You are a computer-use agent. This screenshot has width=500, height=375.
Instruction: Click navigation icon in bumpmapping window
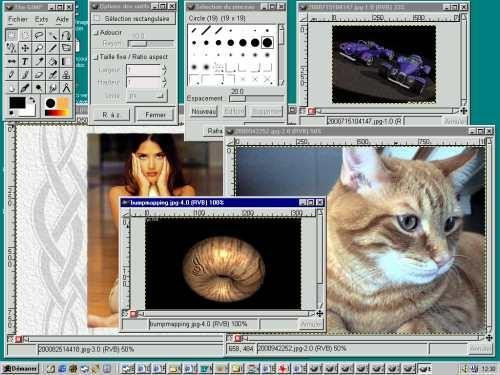tap(319, 314)
